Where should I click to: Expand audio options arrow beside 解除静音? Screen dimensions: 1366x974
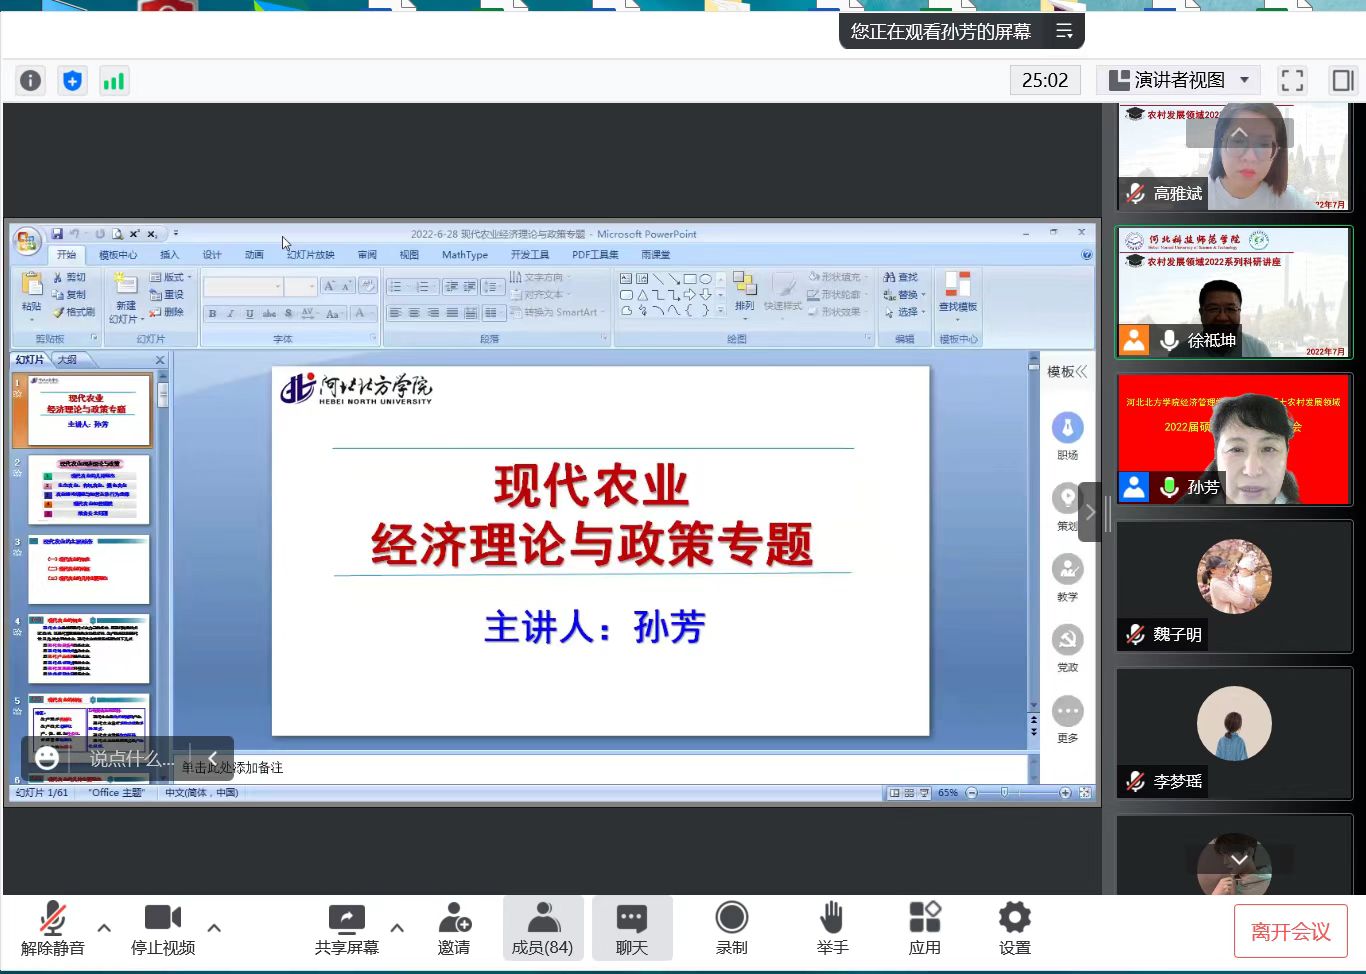[104, 928]
